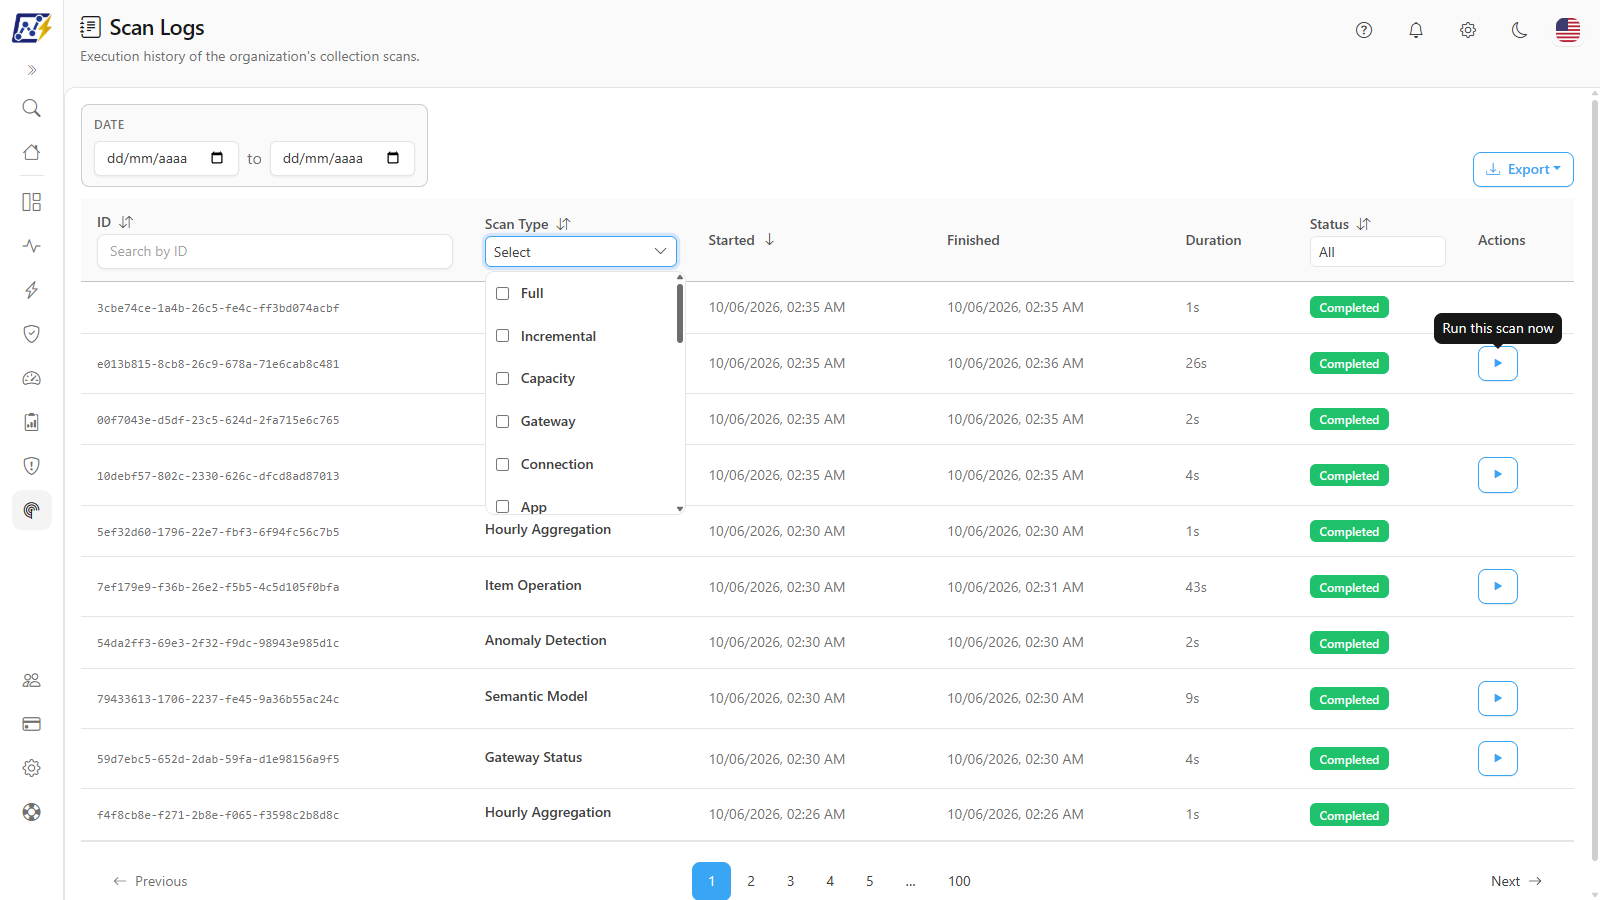
Task: Open the clipboard report icon in sidebar
Action: (32, 422)
